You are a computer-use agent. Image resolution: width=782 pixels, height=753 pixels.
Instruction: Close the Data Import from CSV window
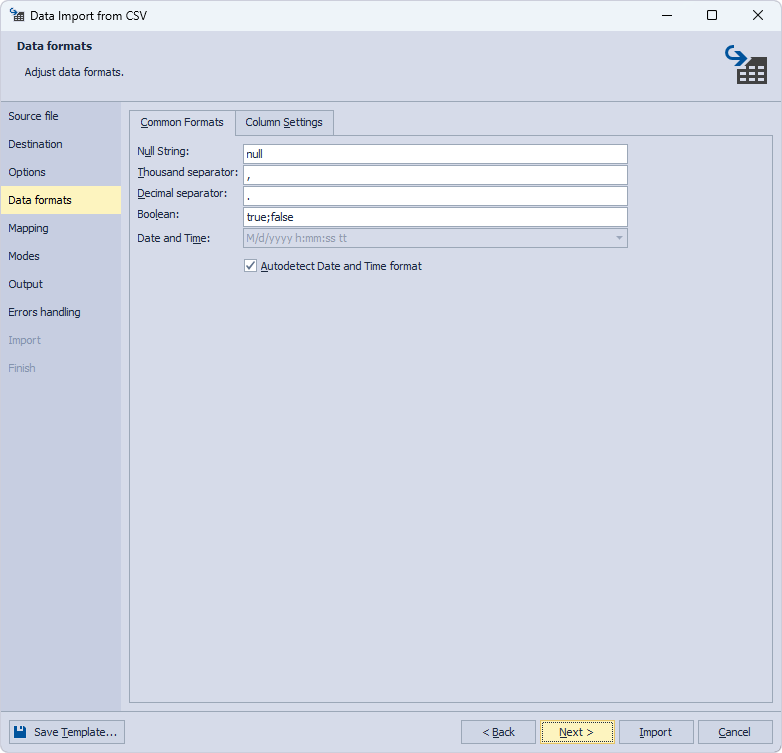tap(758, 15)
